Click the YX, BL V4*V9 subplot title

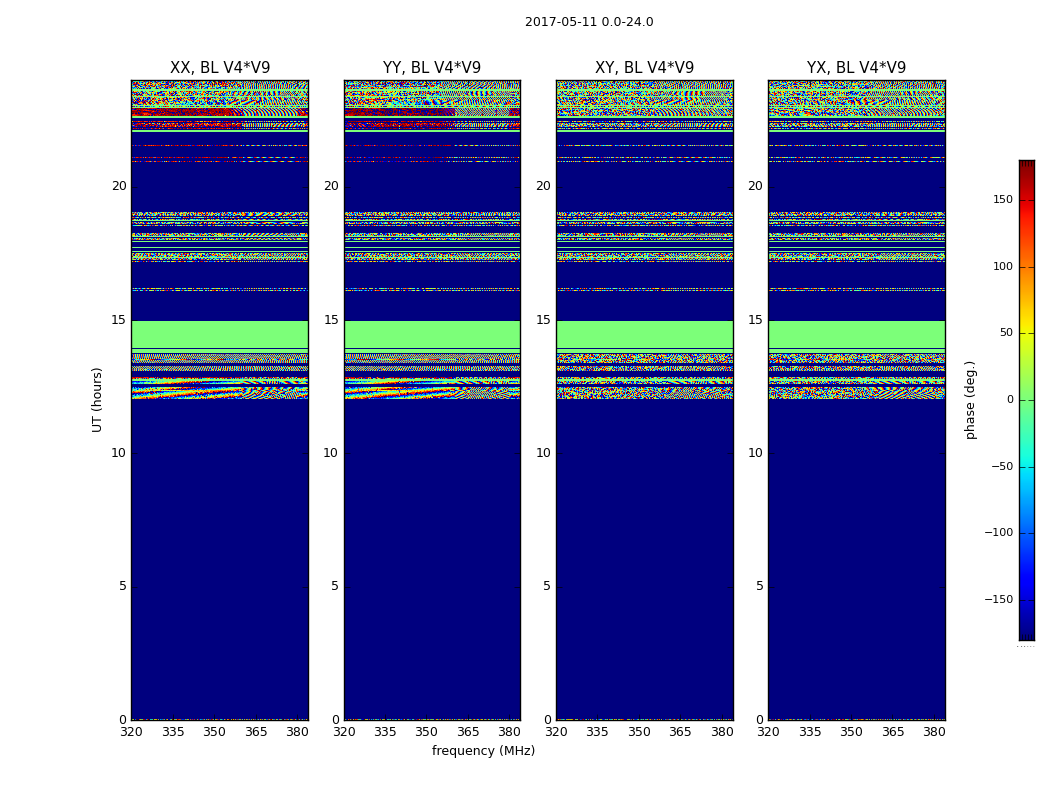coord(856,68)
